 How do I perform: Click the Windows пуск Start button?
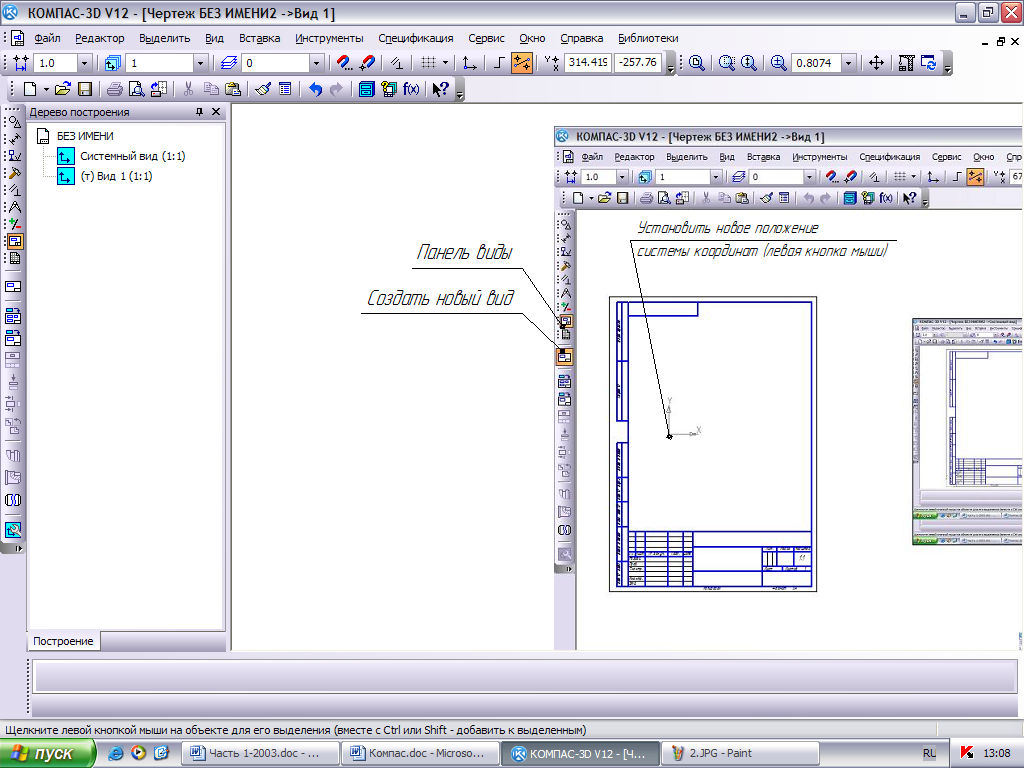click(x=48, y=753)
